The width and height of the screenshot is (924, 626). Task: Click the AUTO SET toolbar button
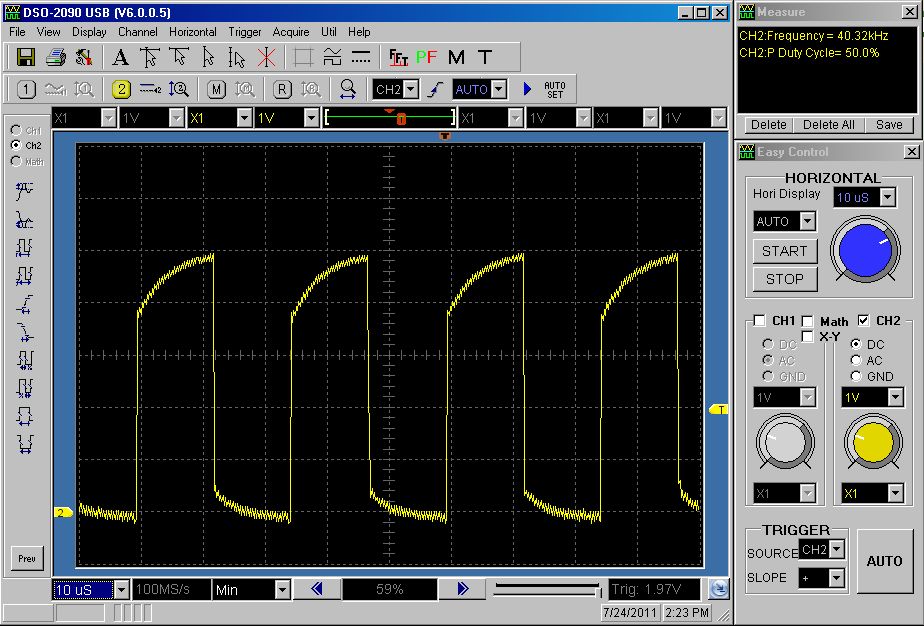pyautogui.click(x=554, y=89)
